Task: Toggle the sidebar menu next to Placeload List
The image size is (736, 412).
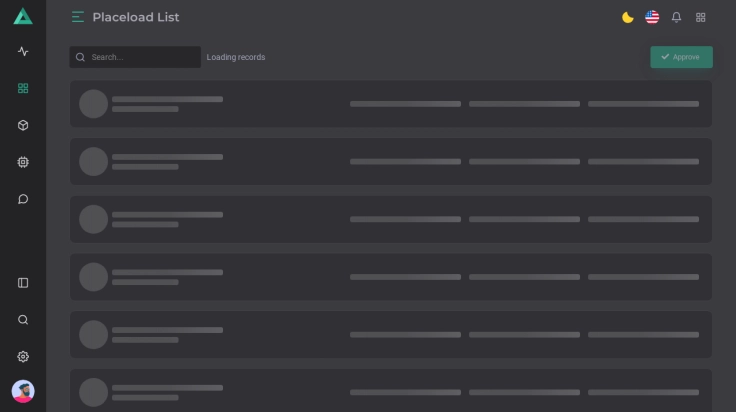Action: click(x=78, y=17)
